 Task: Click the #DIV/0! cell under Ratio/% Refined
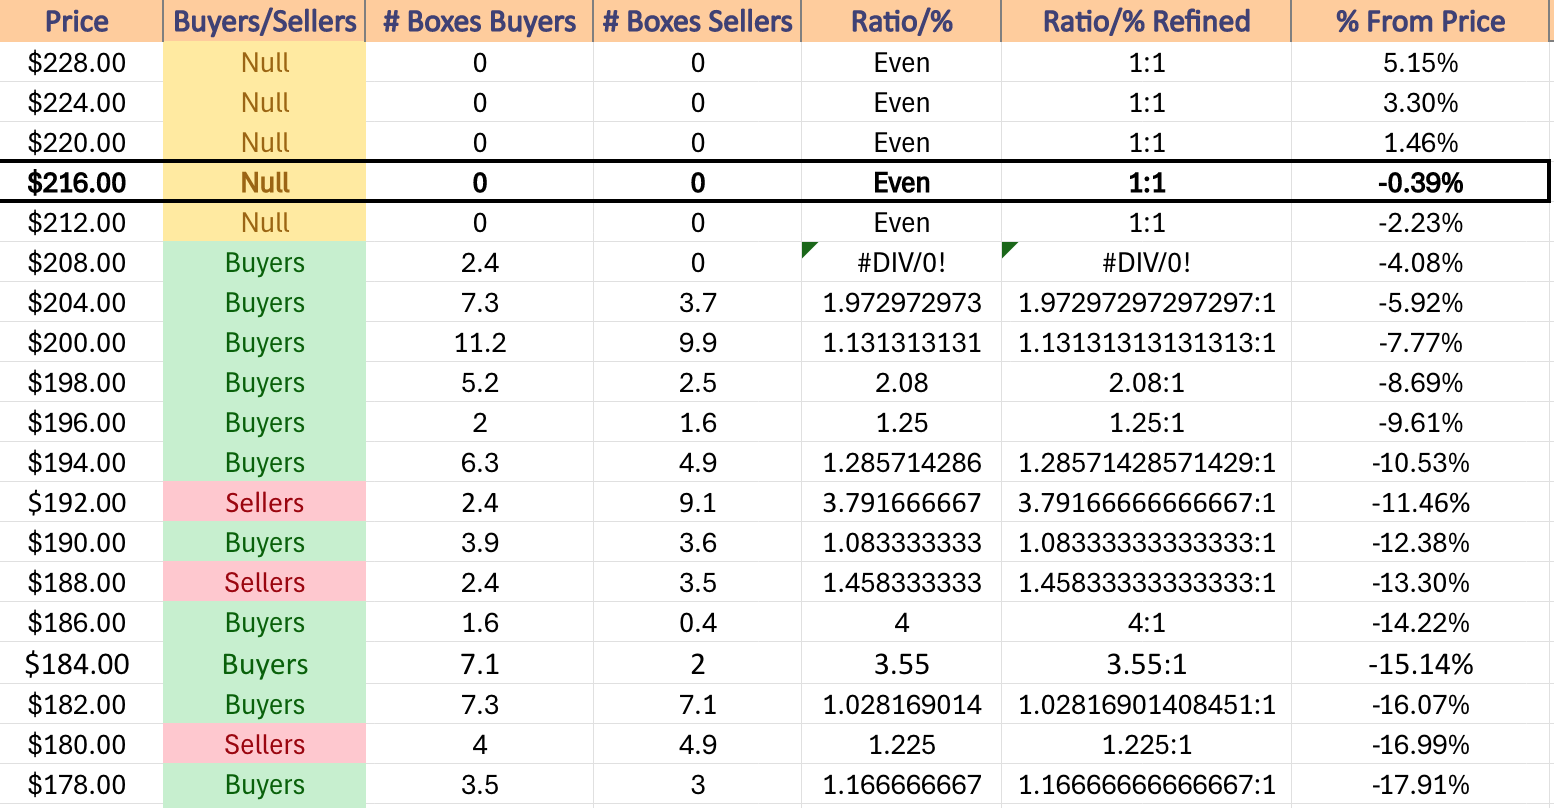pyautogui.click(x=1147, y=263)
